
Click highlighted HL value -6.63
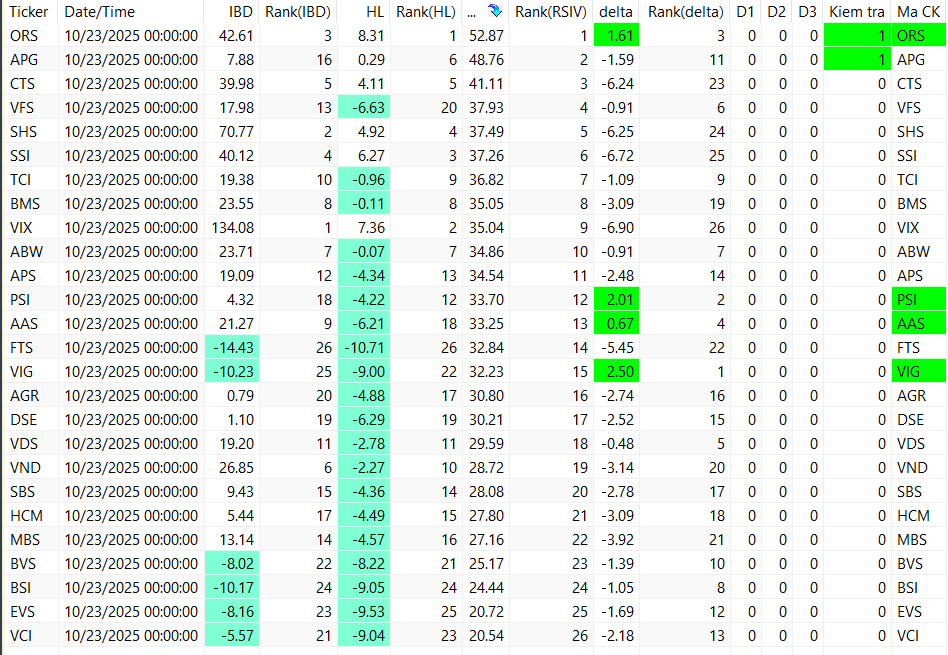364,108
